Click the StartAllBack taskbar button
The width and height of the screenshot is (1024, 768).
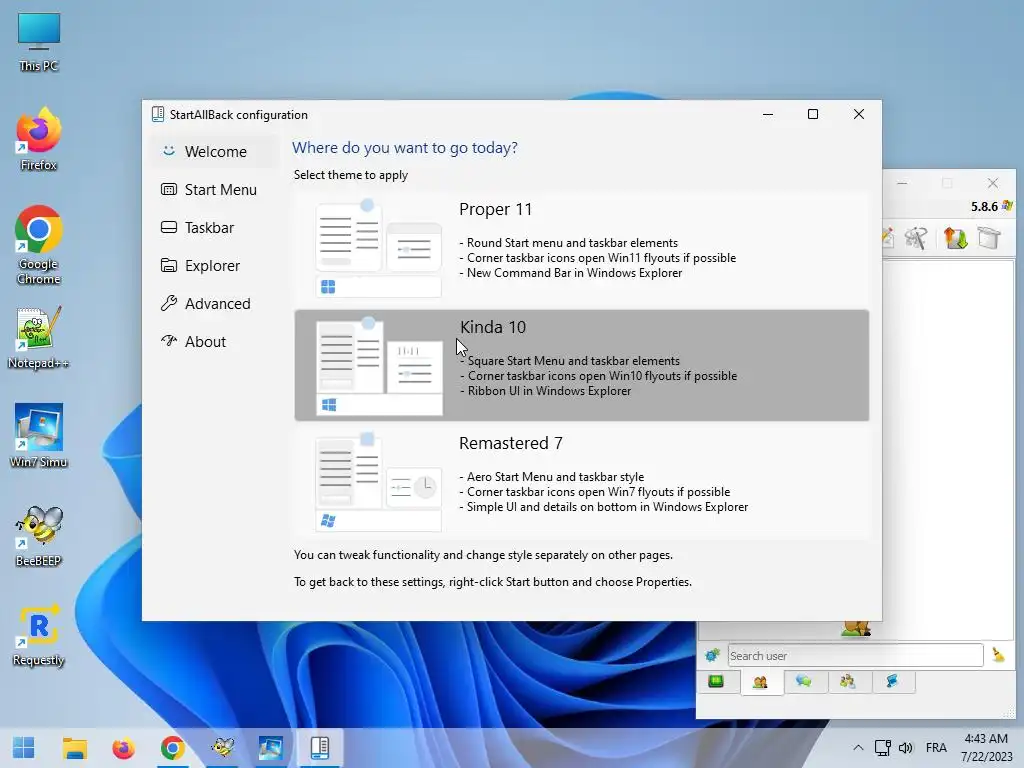coord(320,748)
